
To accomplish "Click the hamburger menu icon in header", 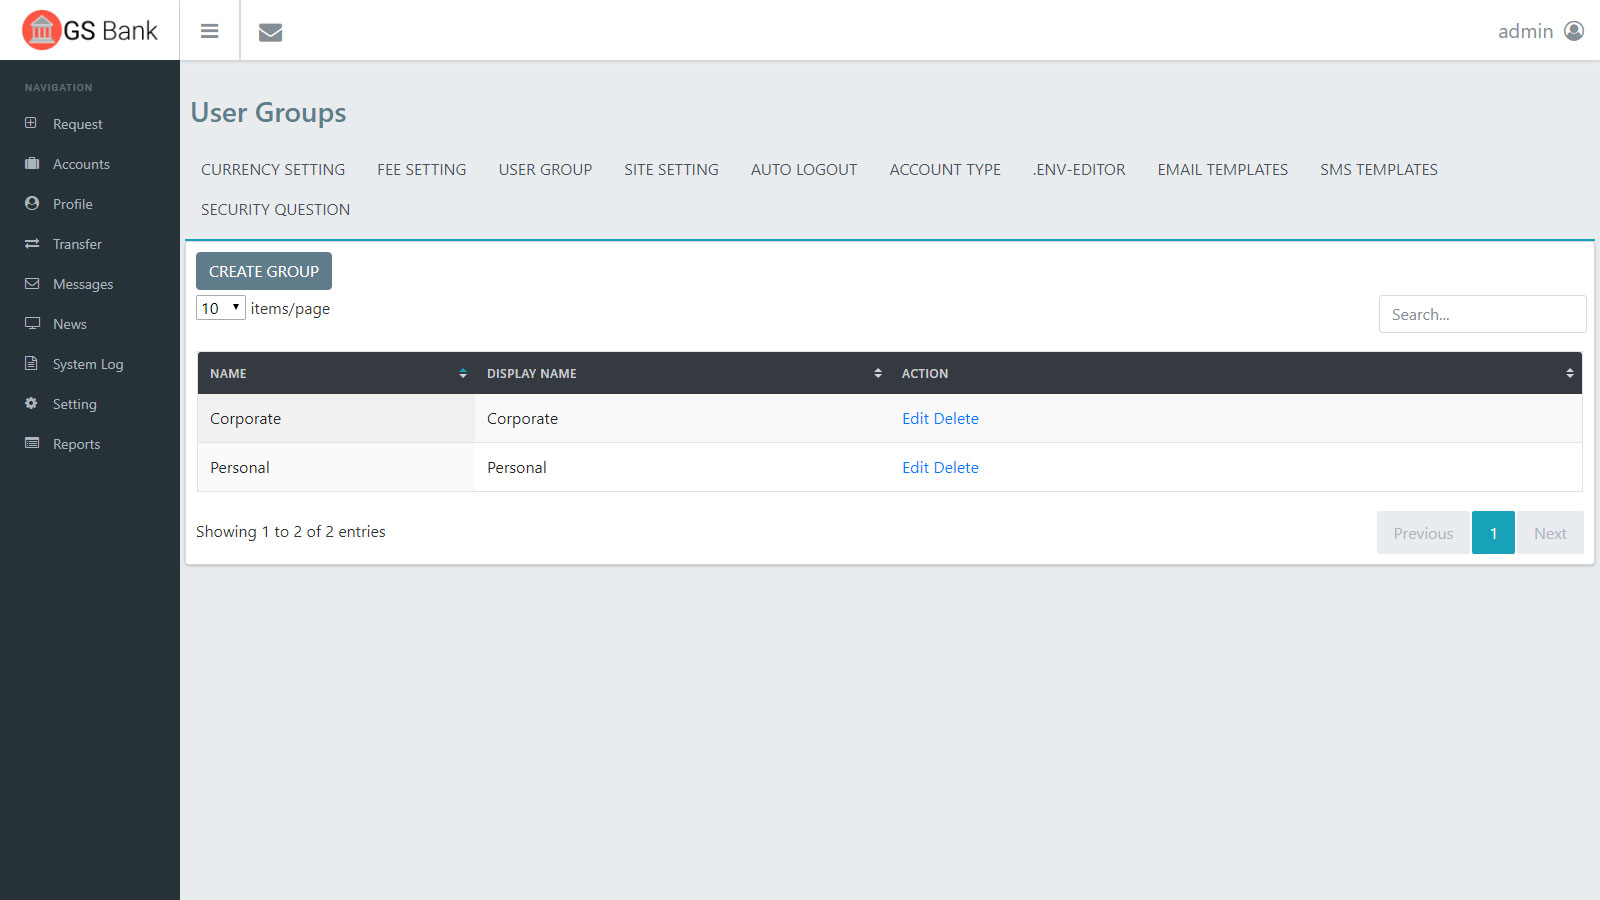I will 209,31.
